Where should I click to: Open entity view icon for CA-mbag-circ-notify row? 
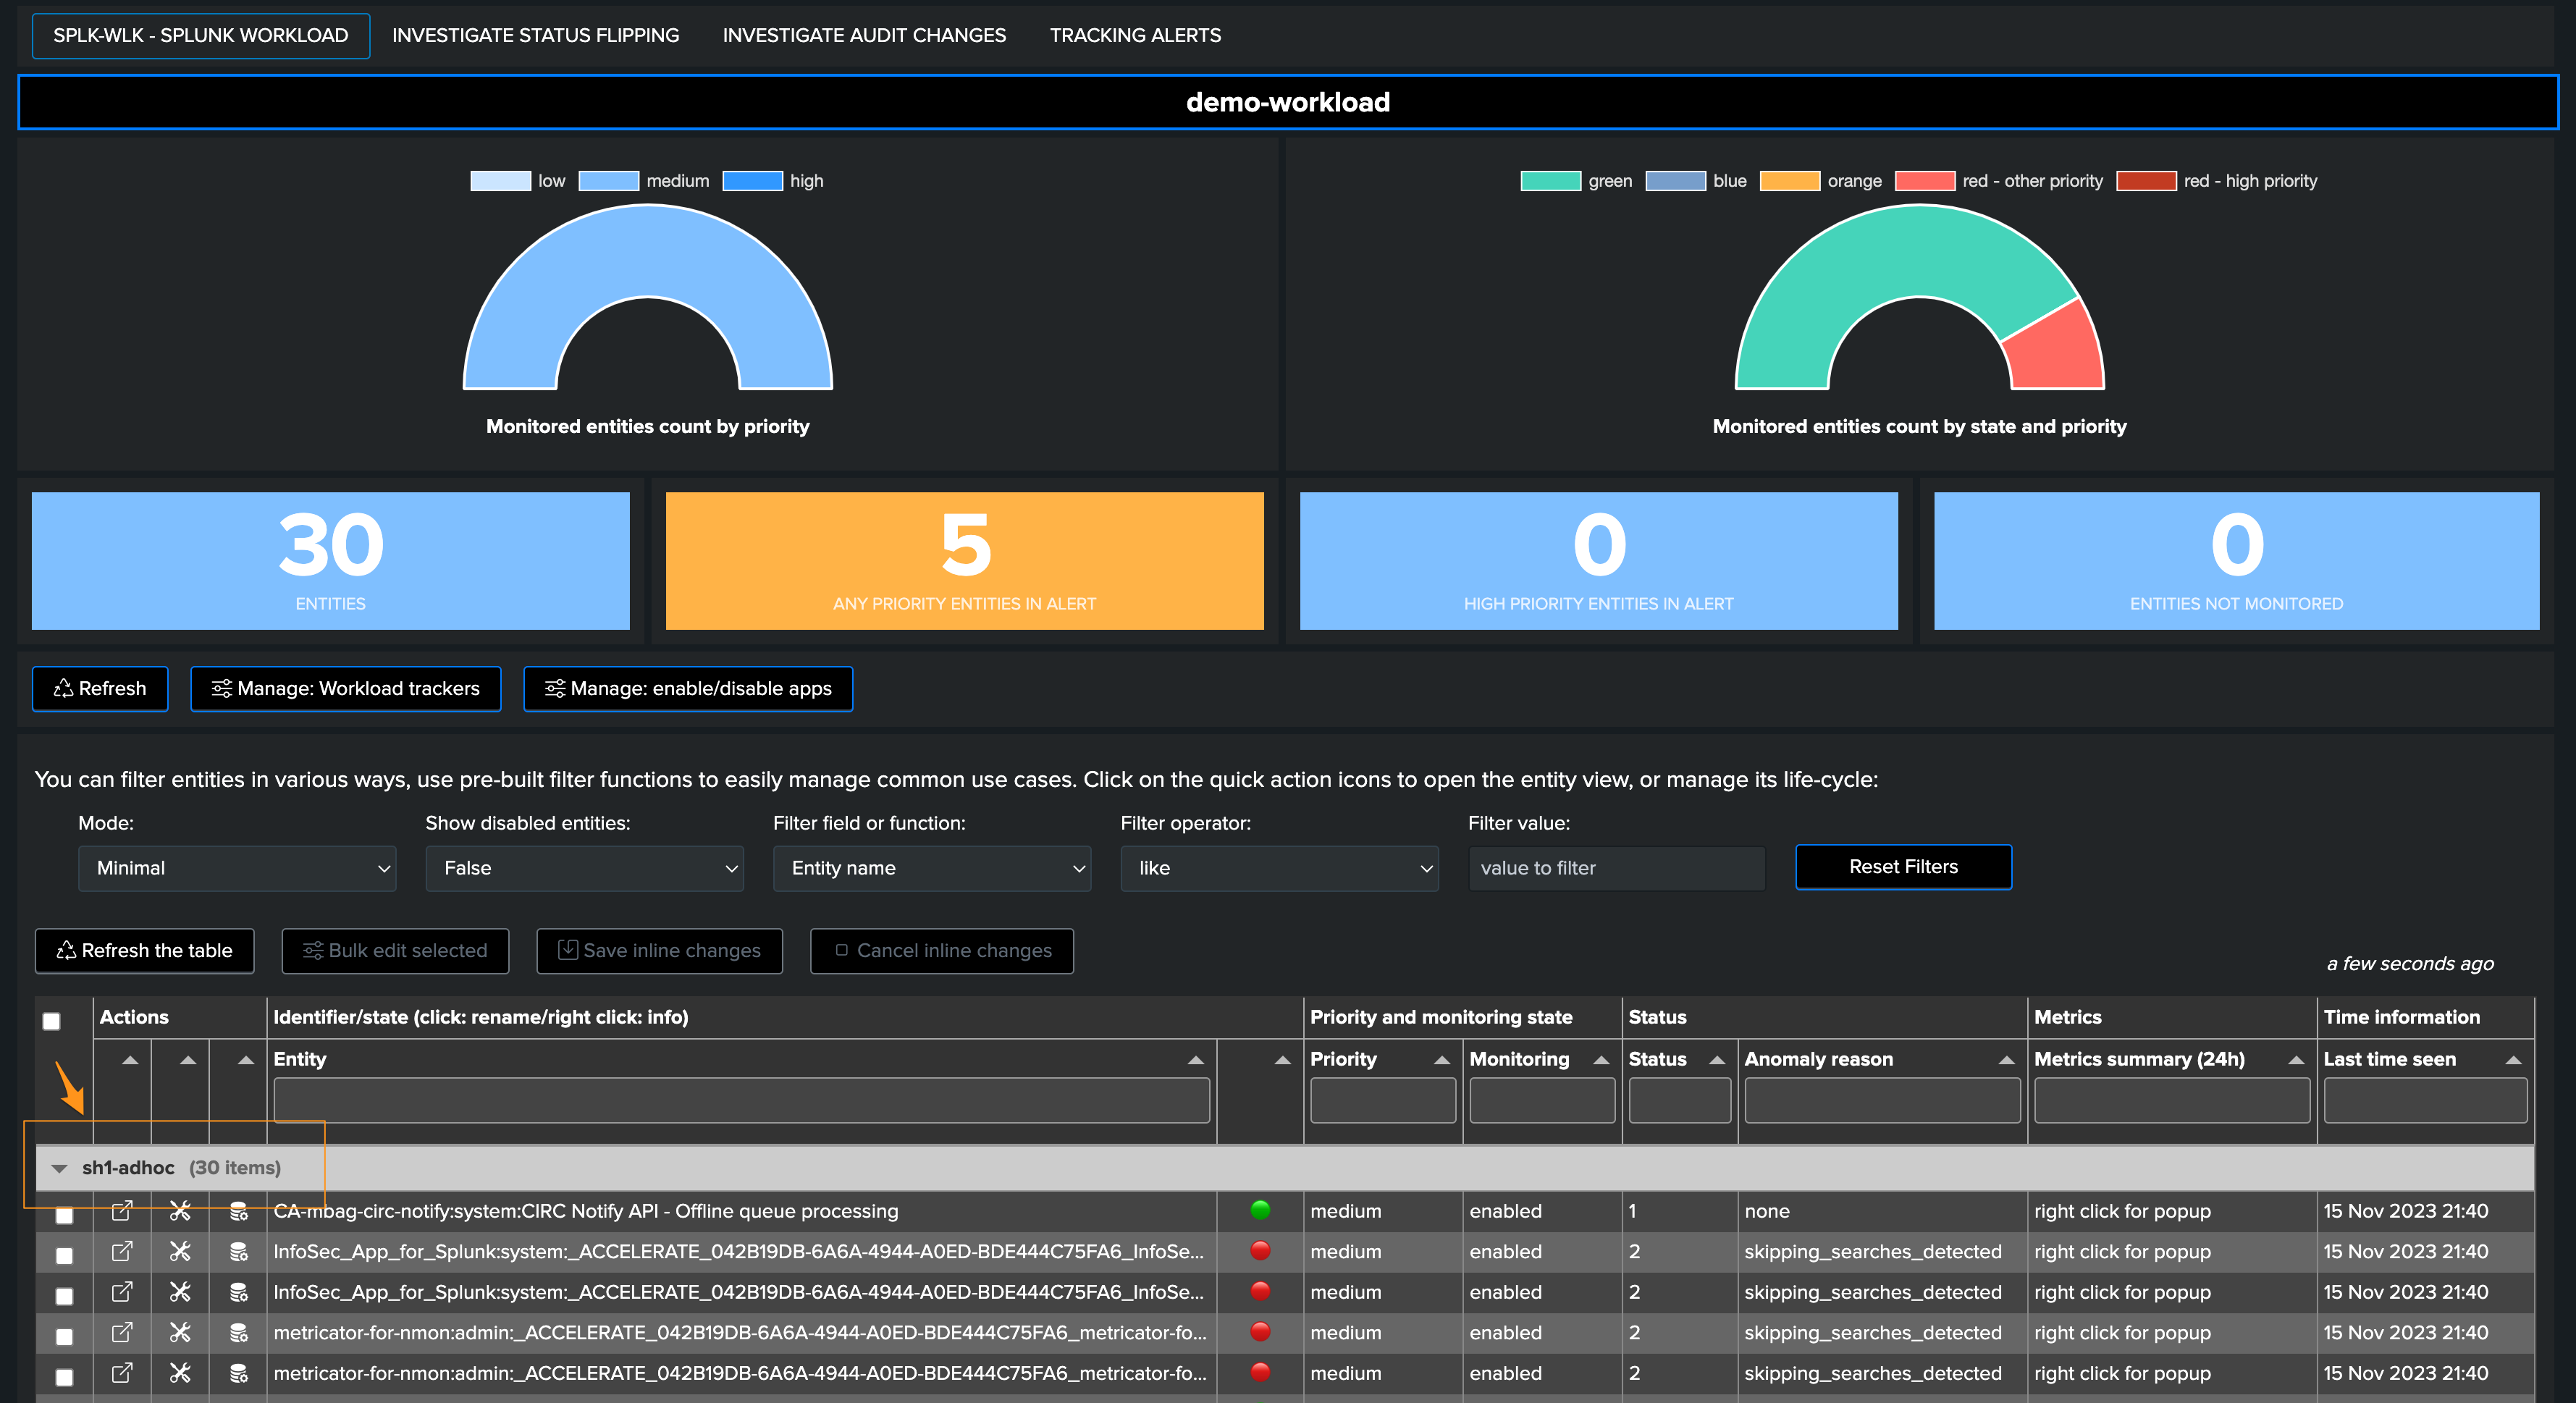tap(122, 1211)
